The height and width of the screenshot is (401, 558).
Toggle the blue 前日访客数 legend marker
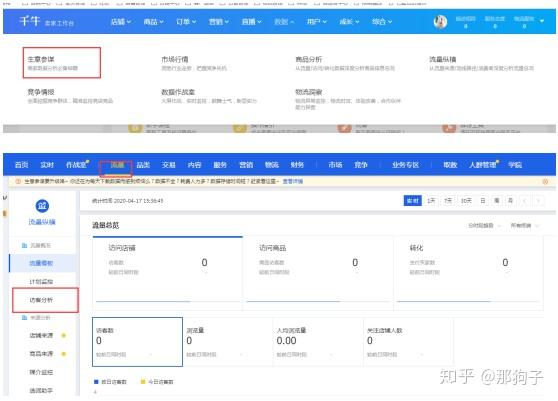pyautogui.click(x=96, y=382)
